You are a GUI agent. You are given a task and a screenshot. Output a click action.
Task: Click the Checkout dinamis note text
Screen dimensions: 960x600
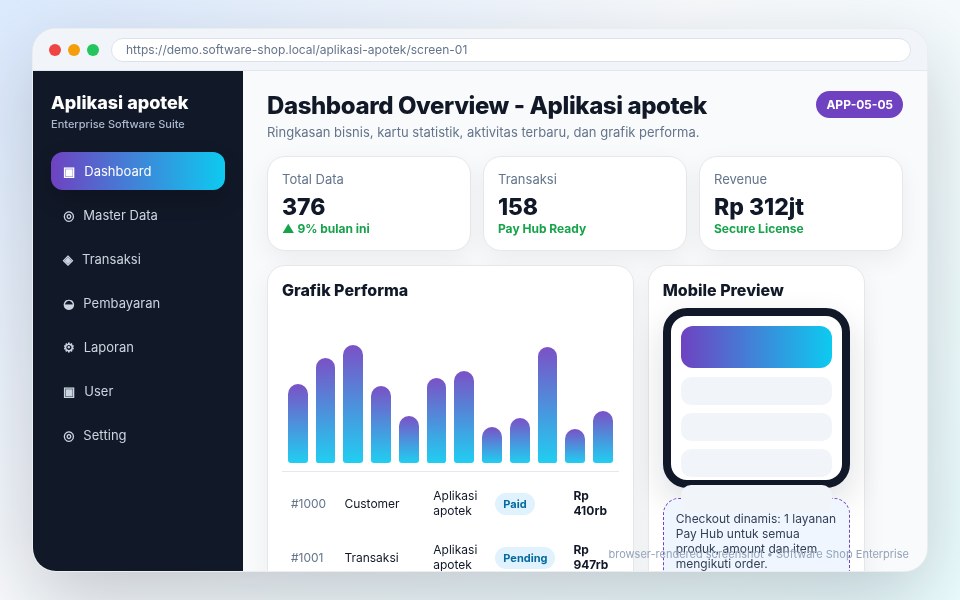coord(756,541)
